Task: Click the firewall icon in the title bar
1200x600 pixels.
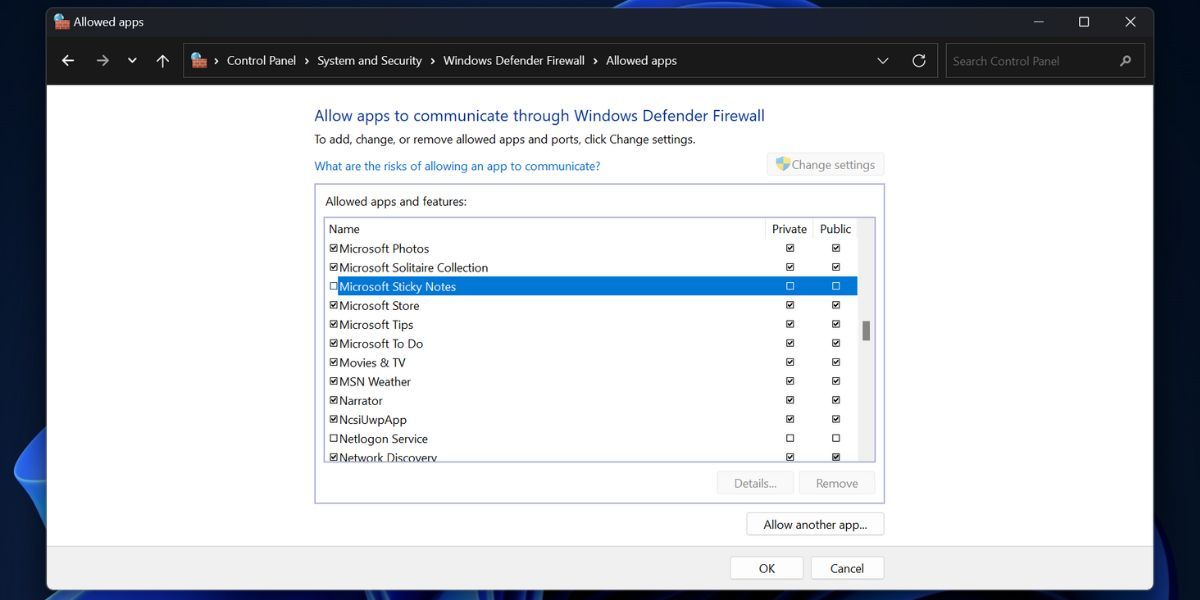Action: coord(60,20)
